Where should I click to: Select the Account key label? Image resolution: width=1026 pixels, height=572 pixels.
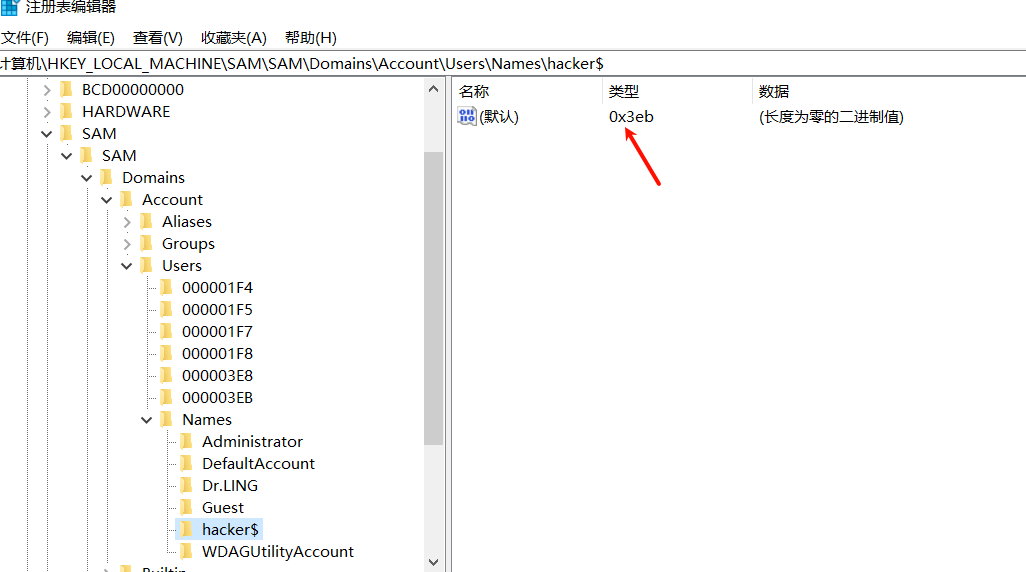[172, 200]
